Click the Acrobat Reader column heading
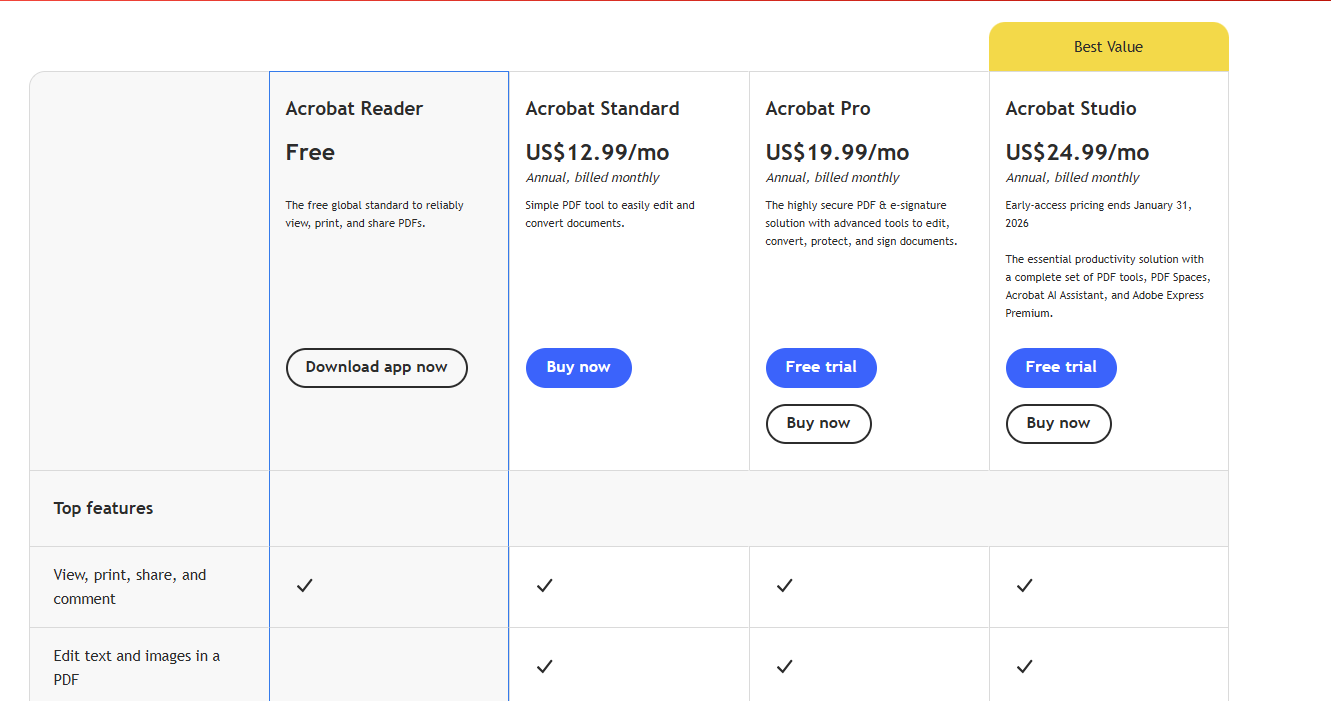 [354, 108]
